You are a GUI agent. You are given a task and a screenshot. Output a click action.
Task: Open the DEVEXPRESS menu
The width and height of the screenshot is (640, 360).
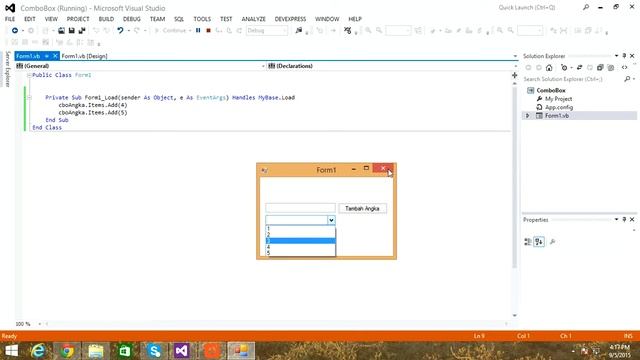coord(290,19)
